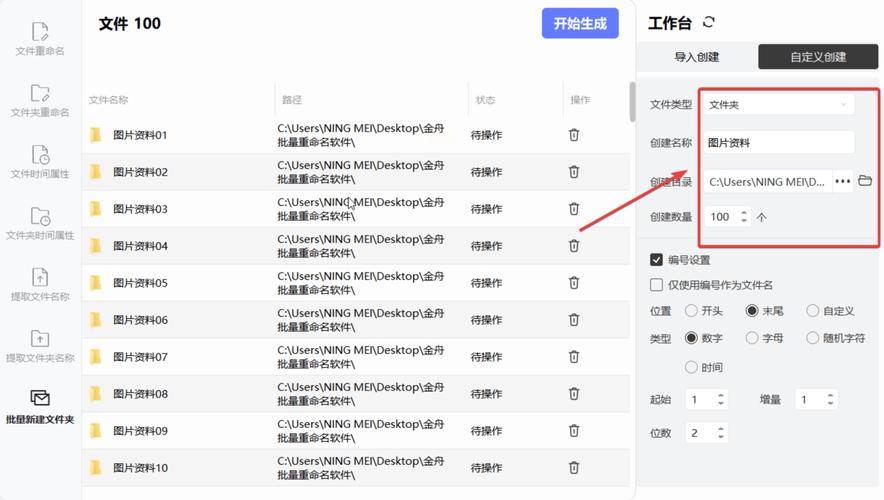The width and height of the screenshot is (884, 500).
Task: Select the 开头 position radio button
Action: 691,311
